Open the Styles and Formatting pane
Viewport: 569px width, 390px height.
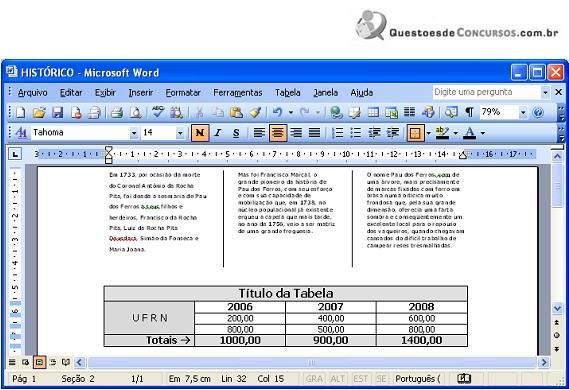coord(21,133)
